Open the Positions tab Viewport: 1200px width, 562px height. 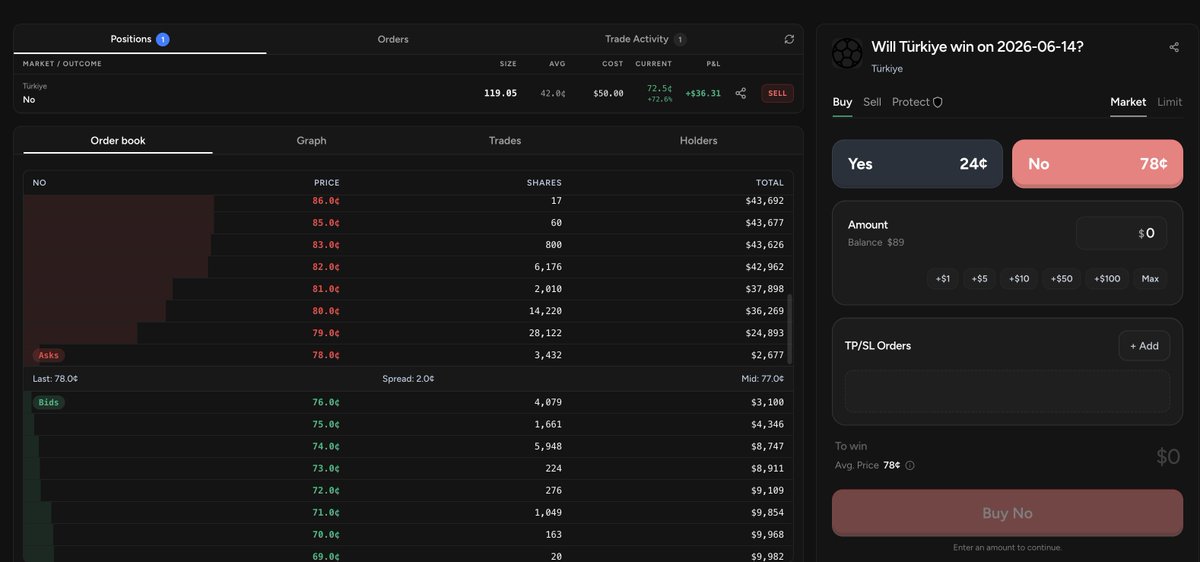click(140, 39)
